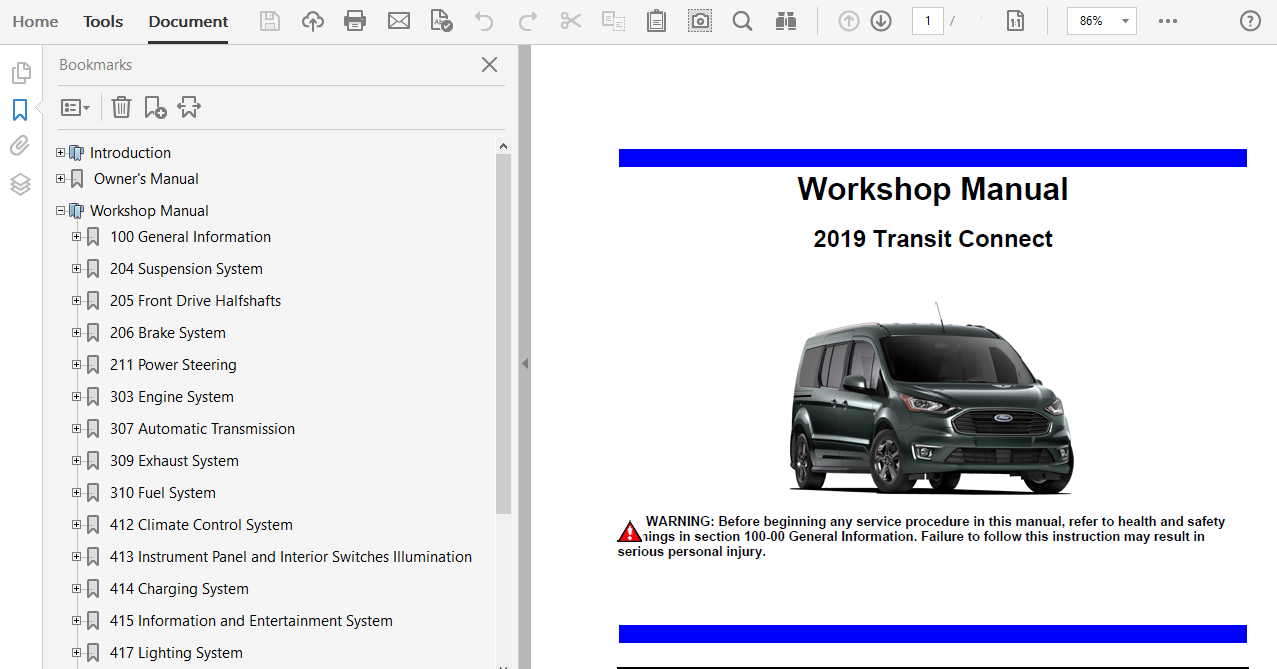
Task: Send file by email envelope icon
Action: [399, 21]
